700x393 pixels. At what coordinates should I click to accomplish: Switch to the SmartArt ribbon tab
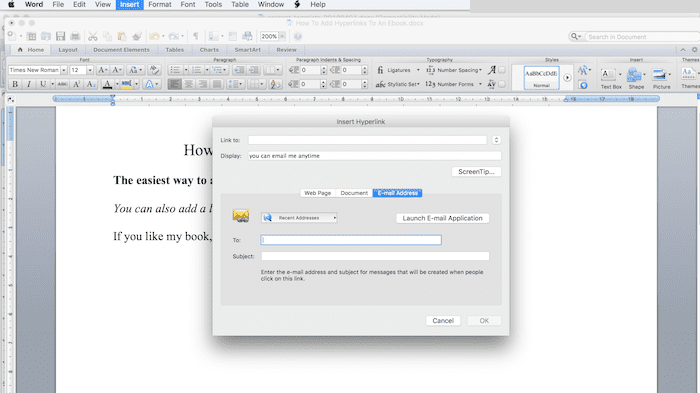248,50
